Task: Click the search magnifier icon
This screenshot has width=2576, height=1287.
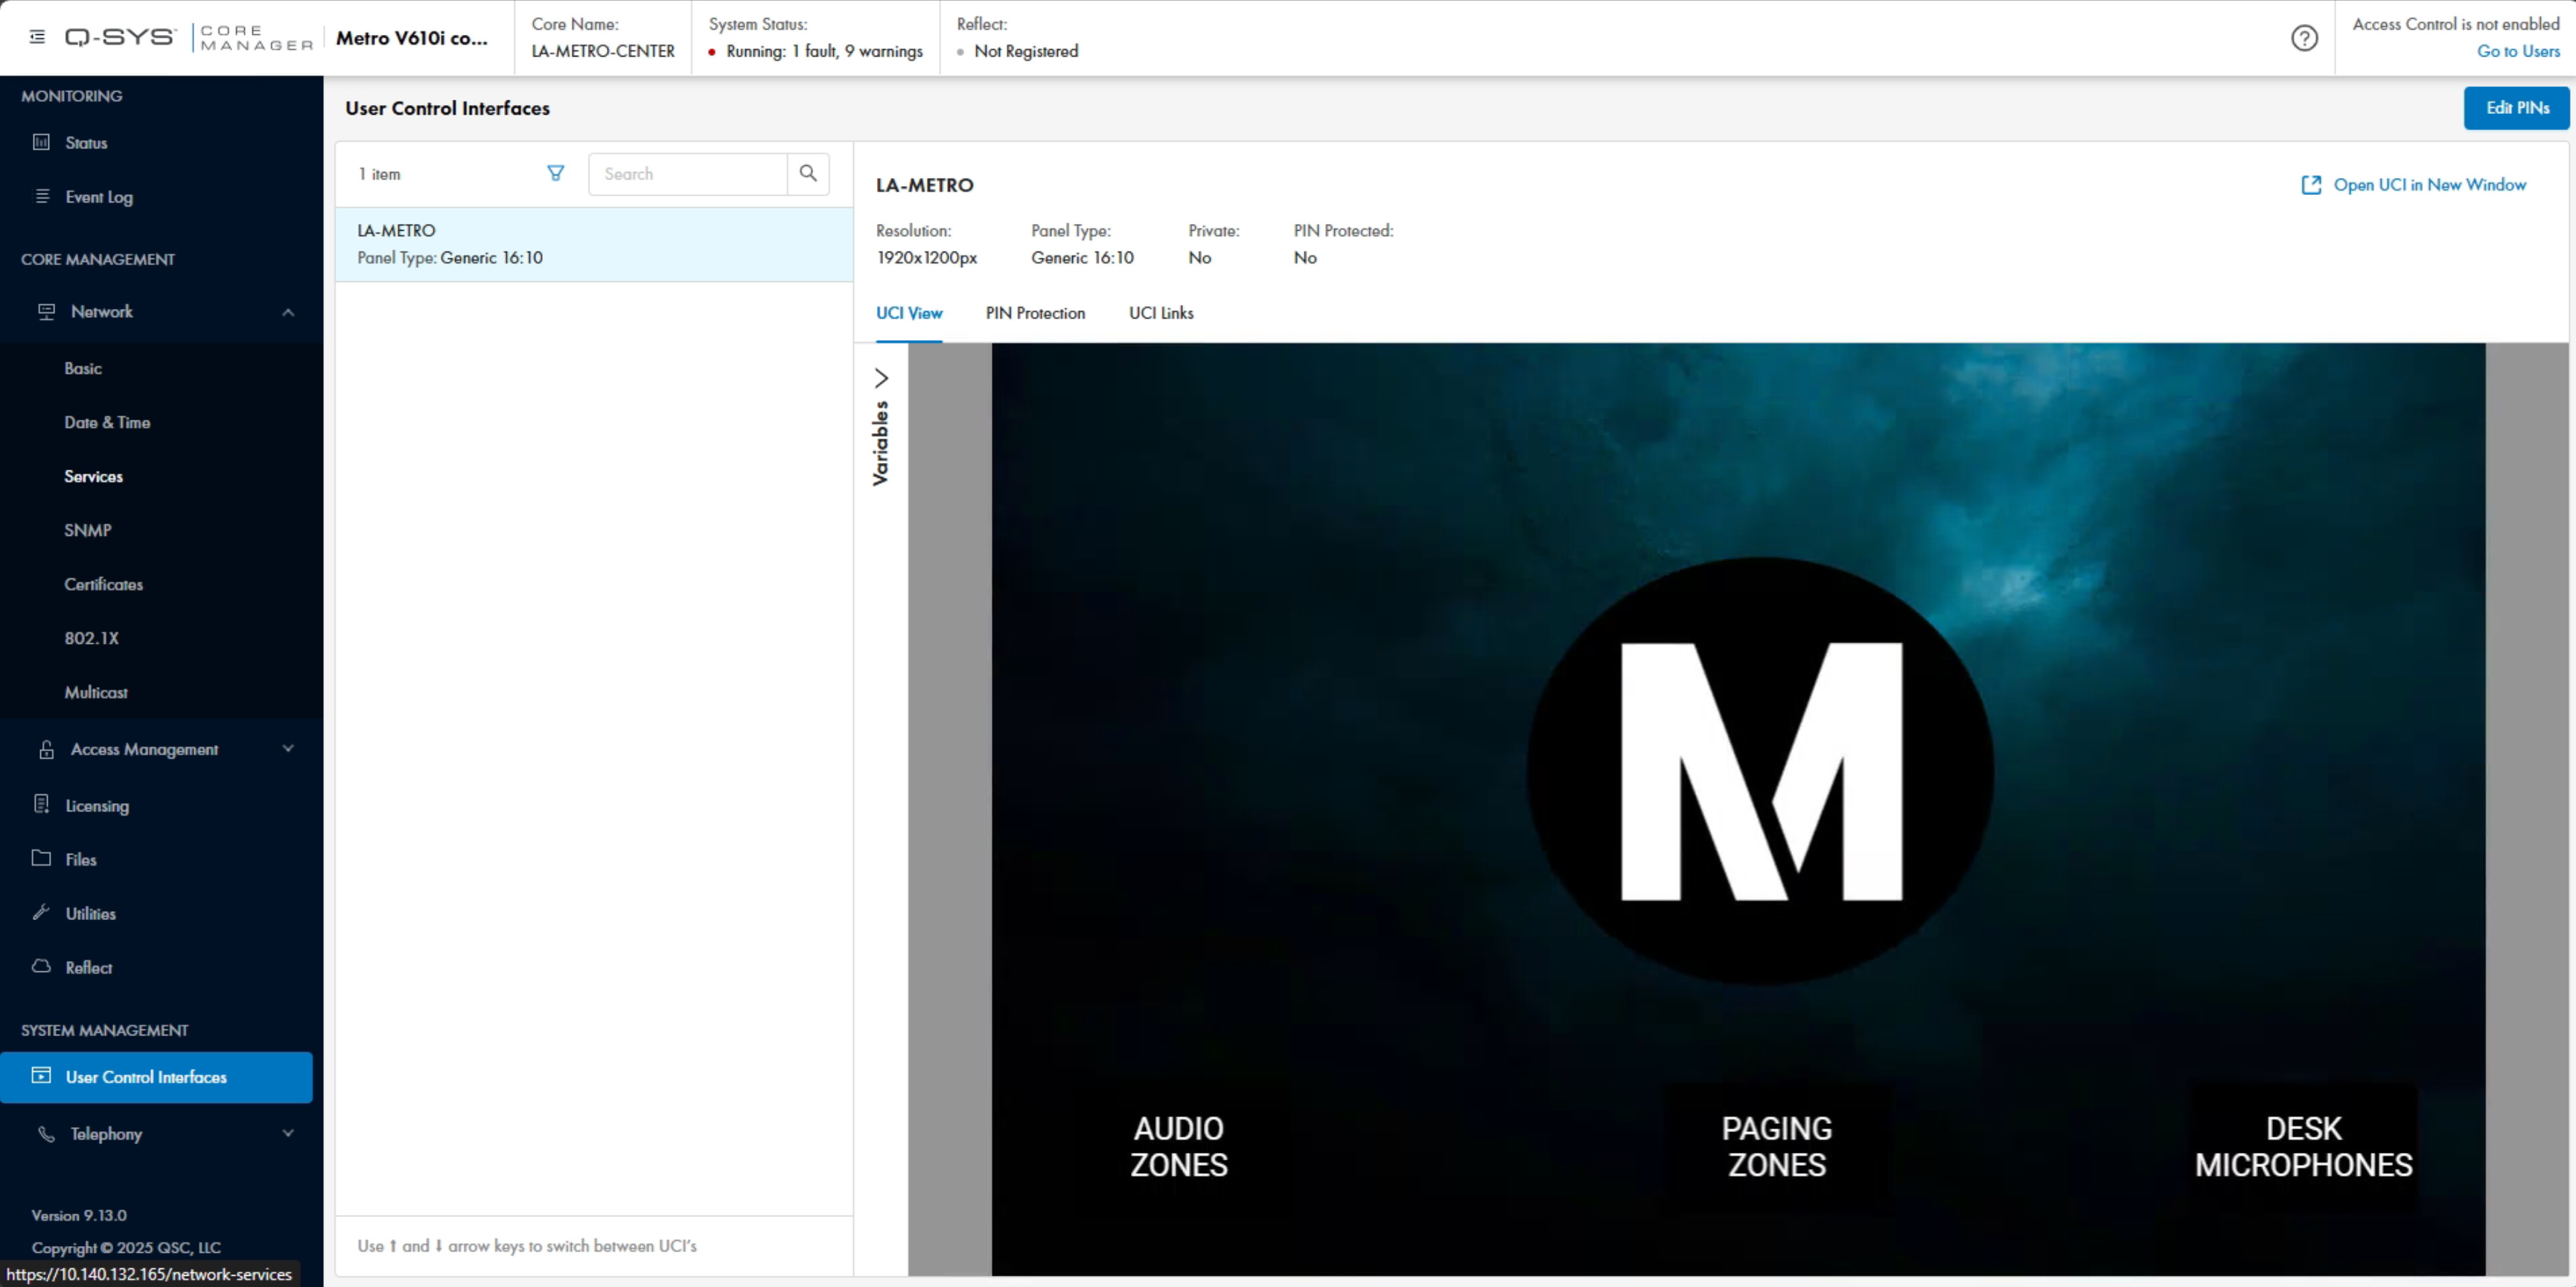Action: (808, 173)
